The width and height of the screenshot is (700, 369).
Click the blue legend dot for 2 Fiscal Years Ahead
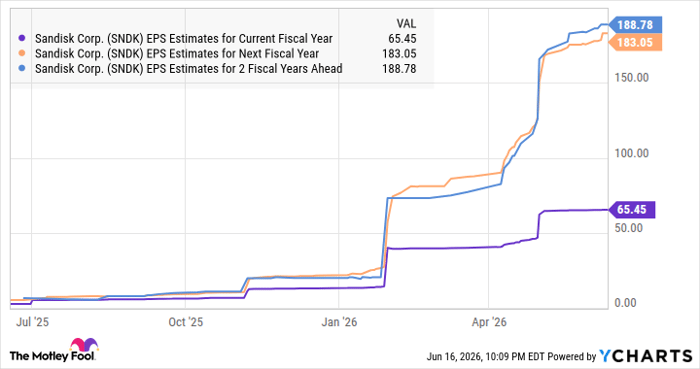pos(22,69)
